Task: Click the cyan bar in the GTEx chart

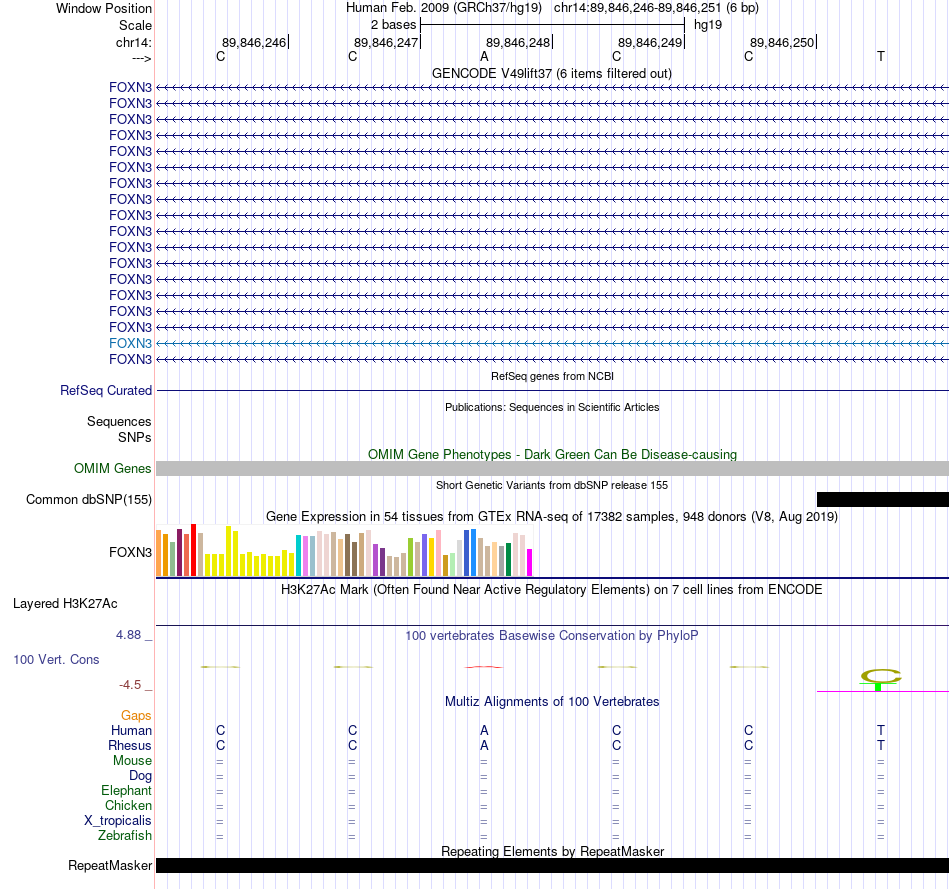Action: tap(298, 555)
